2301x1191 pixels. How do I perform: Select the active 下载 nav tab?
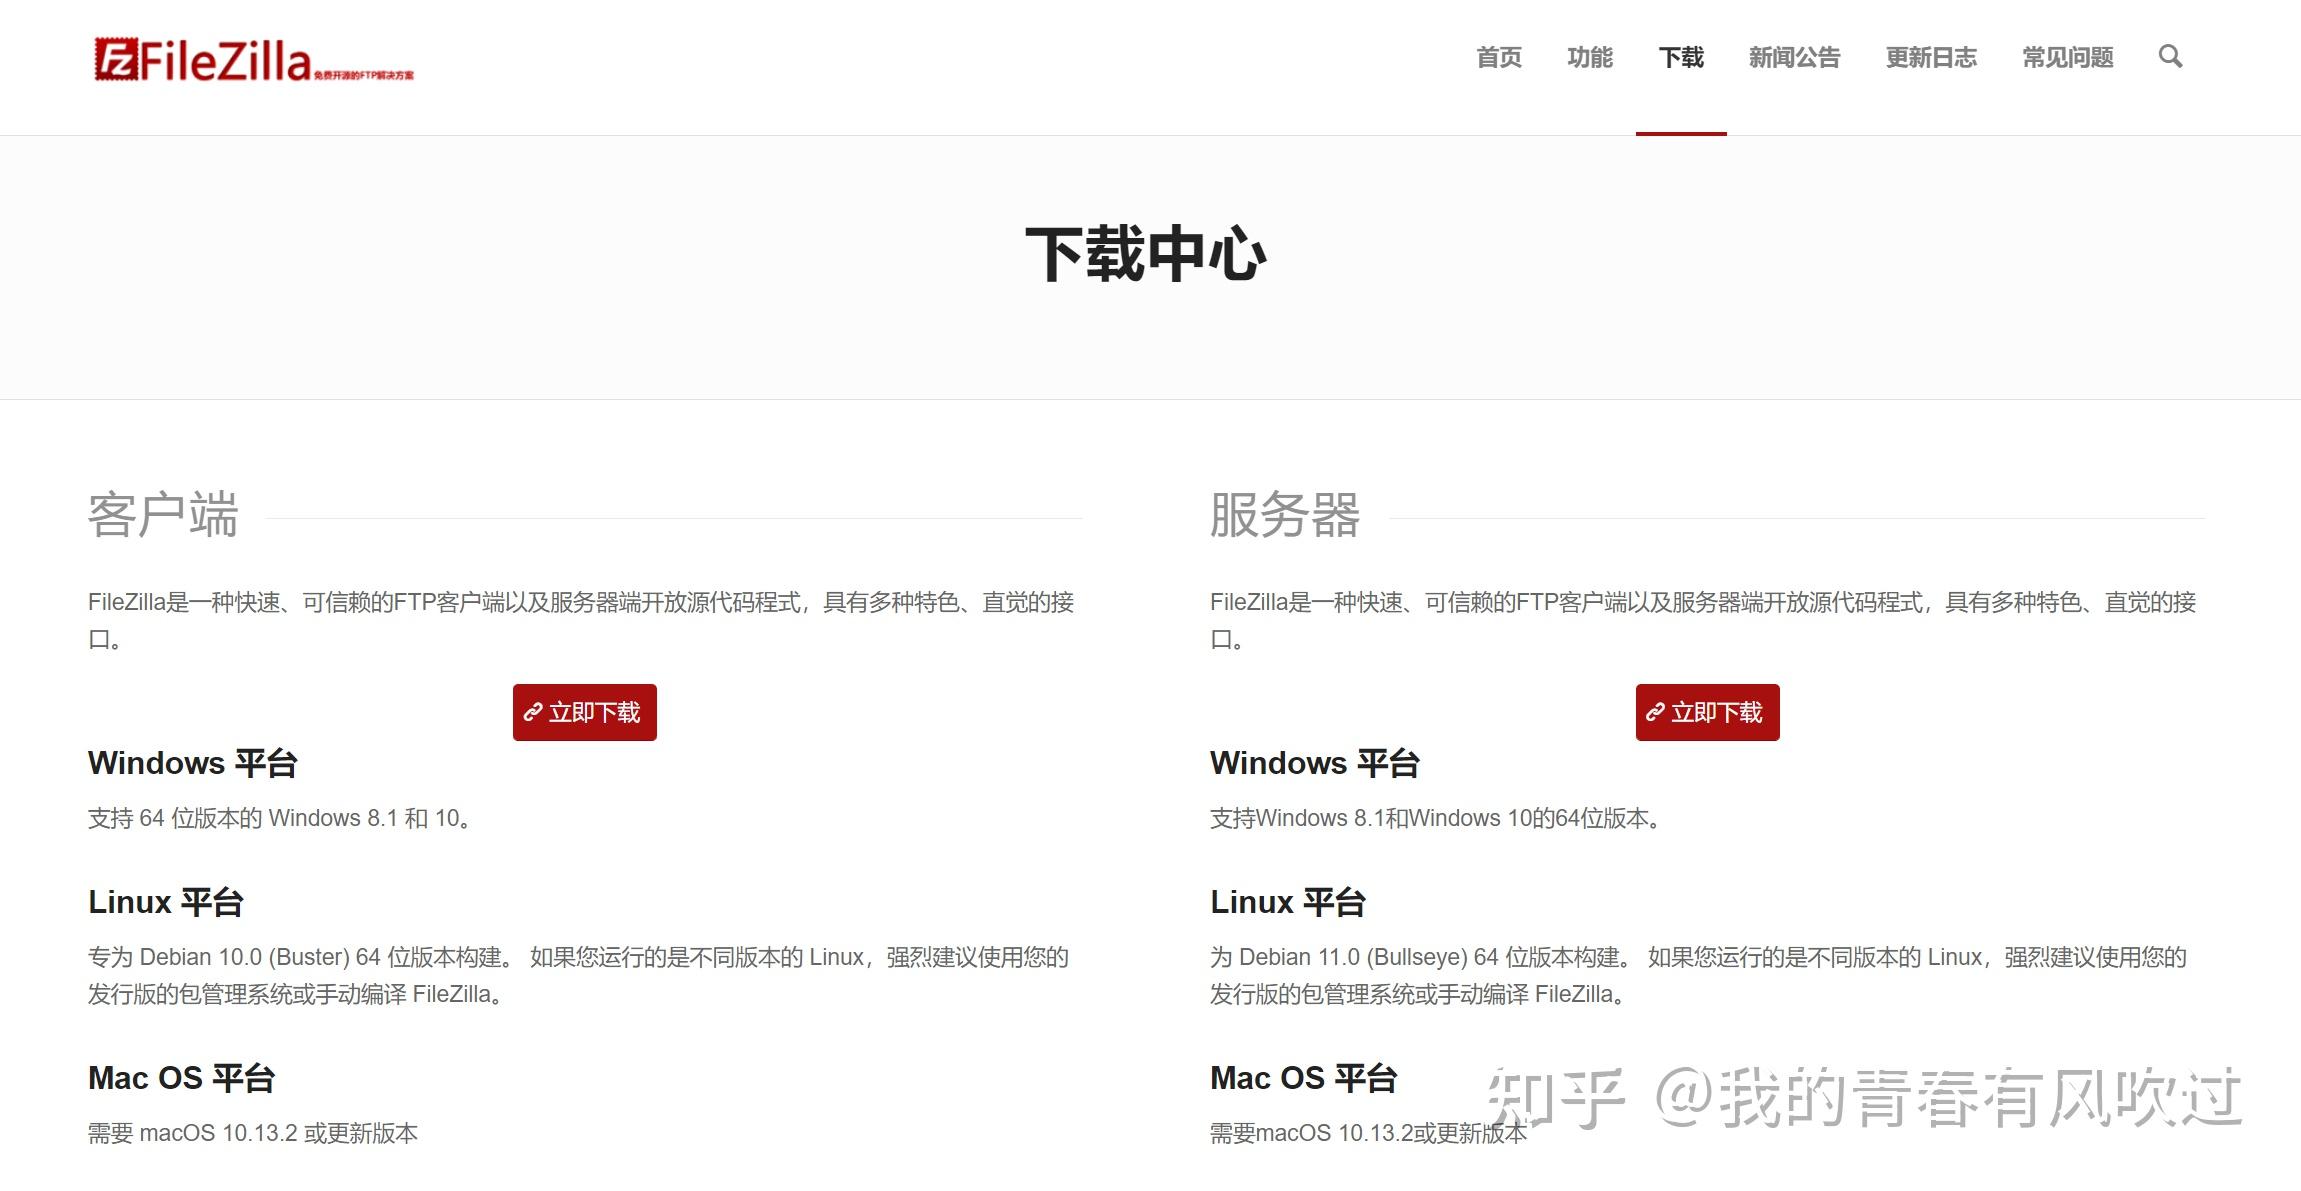click(1680, 58)
